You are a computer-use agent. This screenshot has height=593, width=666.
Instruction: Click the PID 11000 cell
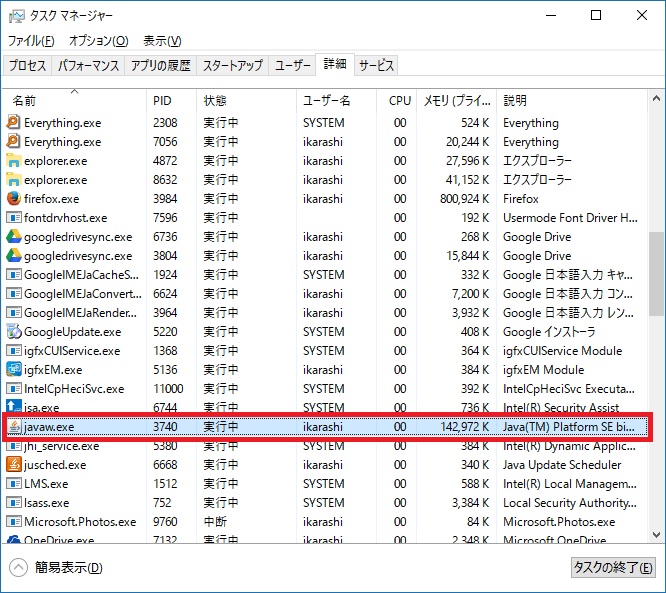(168, 389)
